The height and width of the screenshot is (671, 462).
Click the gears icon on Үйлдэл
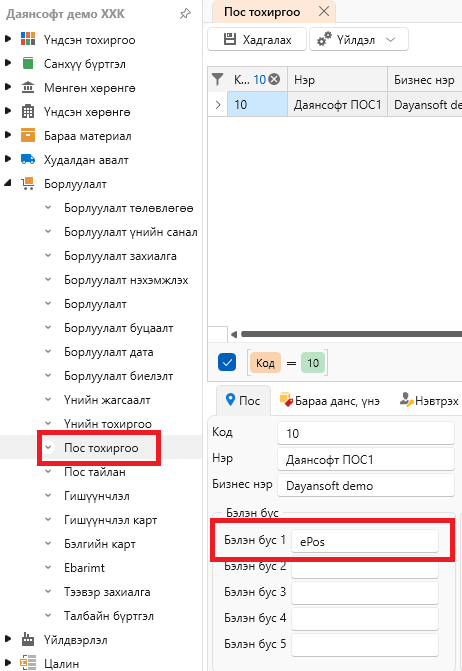(324, 39)
